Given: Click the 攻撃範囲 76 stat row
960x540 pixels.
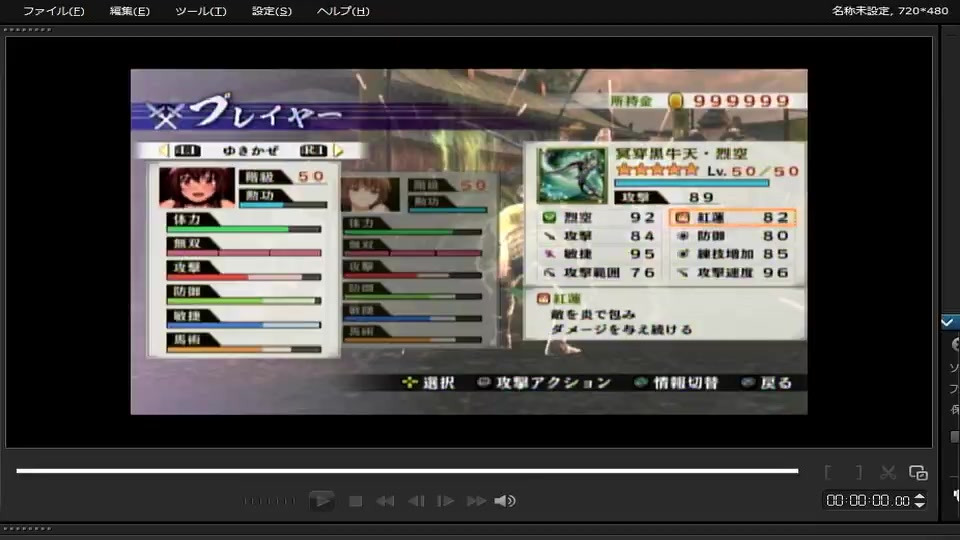Looking at the screenshot, I should click(598, 272).
